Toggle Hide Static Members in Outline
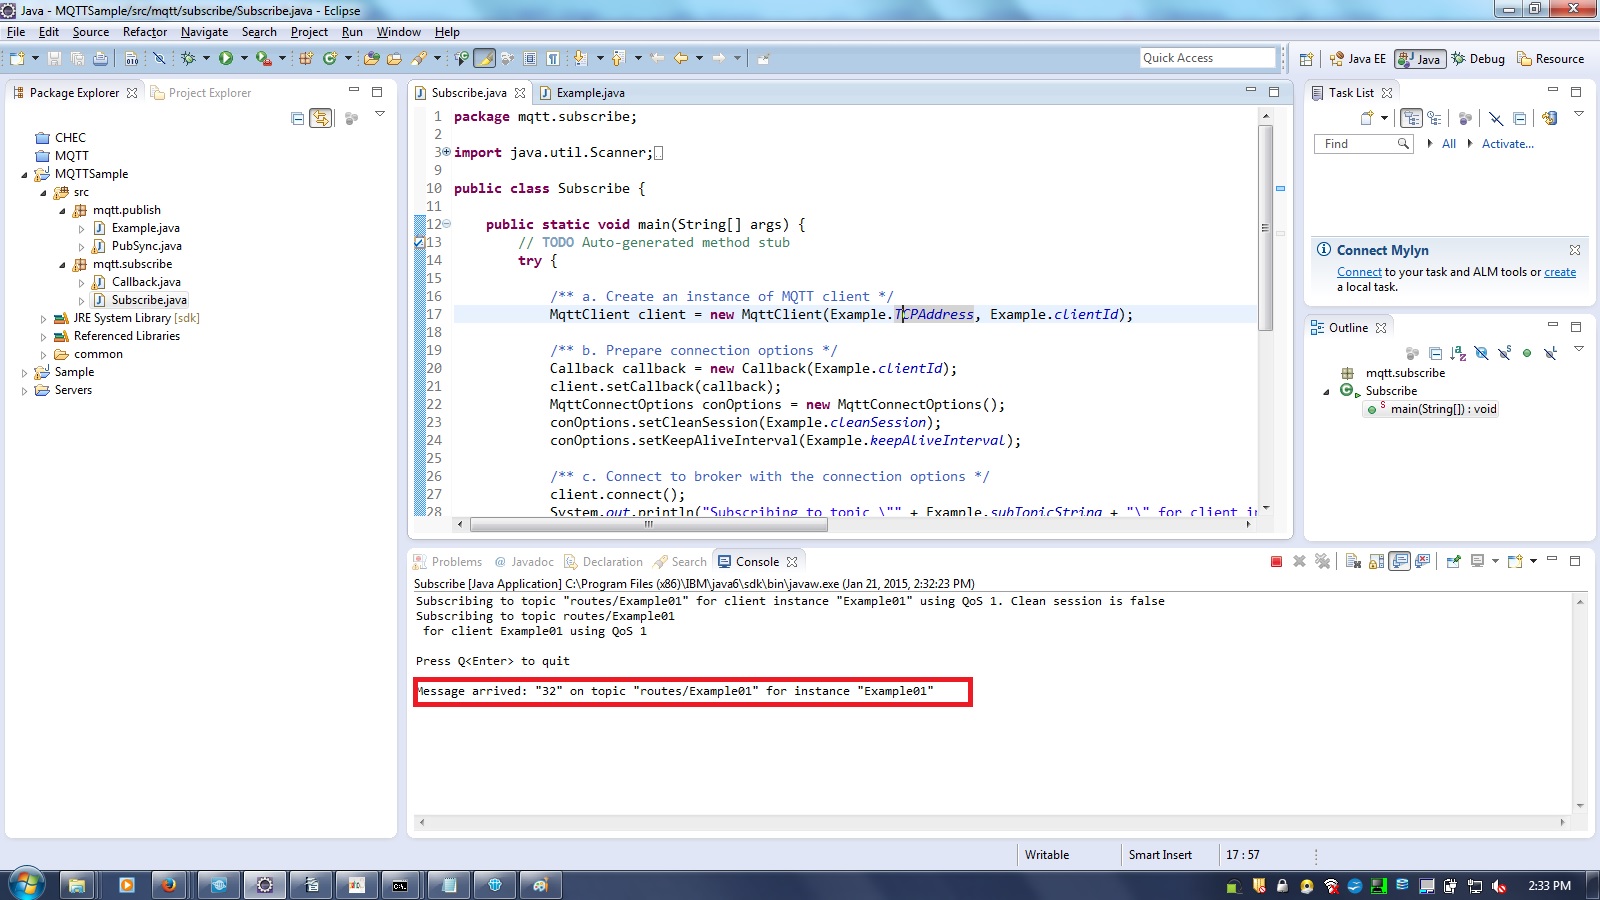Screen dimensions: 1600x900 pos(1504,354)
